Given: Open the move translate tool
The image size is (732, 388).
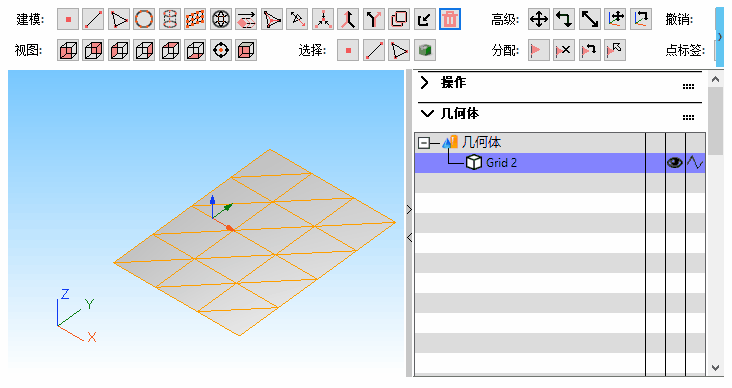Looking at the screenshot, I should 539,20.
